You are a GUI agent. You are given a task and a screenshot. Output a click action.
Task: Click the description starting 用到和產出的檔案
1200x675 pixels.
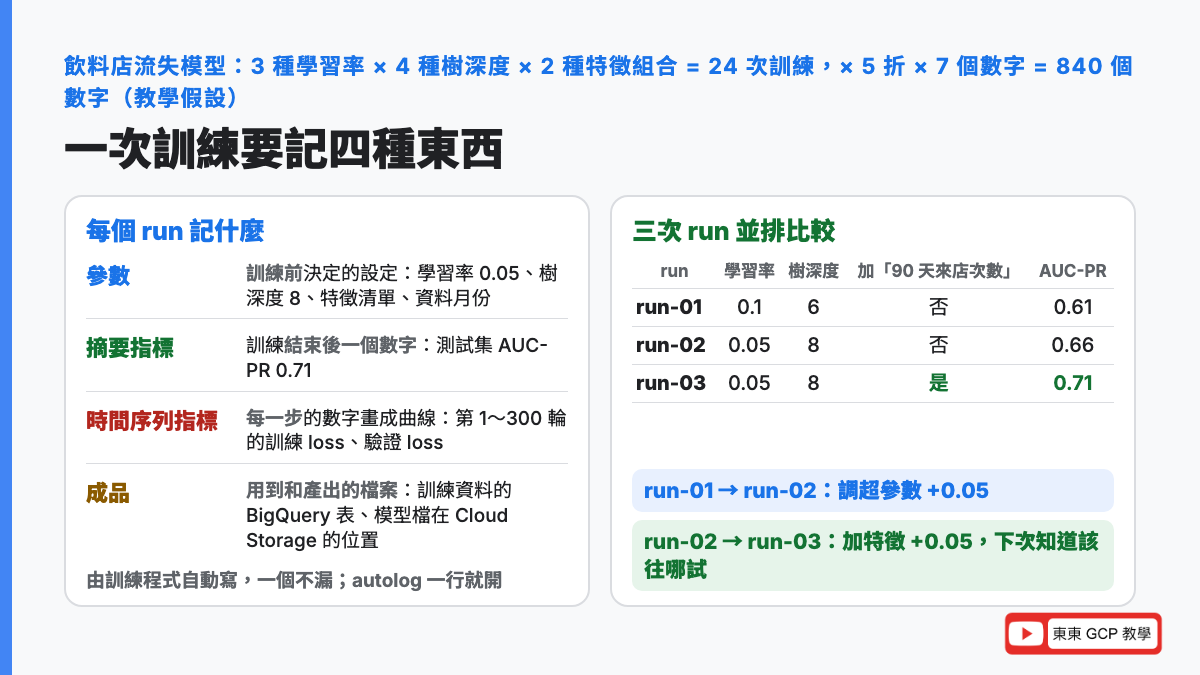pos(379,515)
